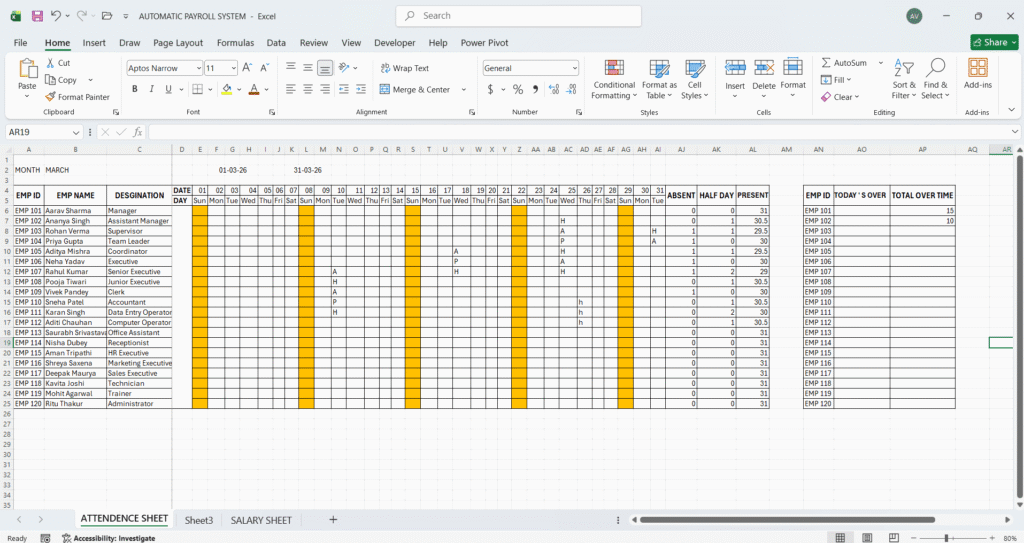
Task: Apply comma style number format
Action: pos(535,90)
